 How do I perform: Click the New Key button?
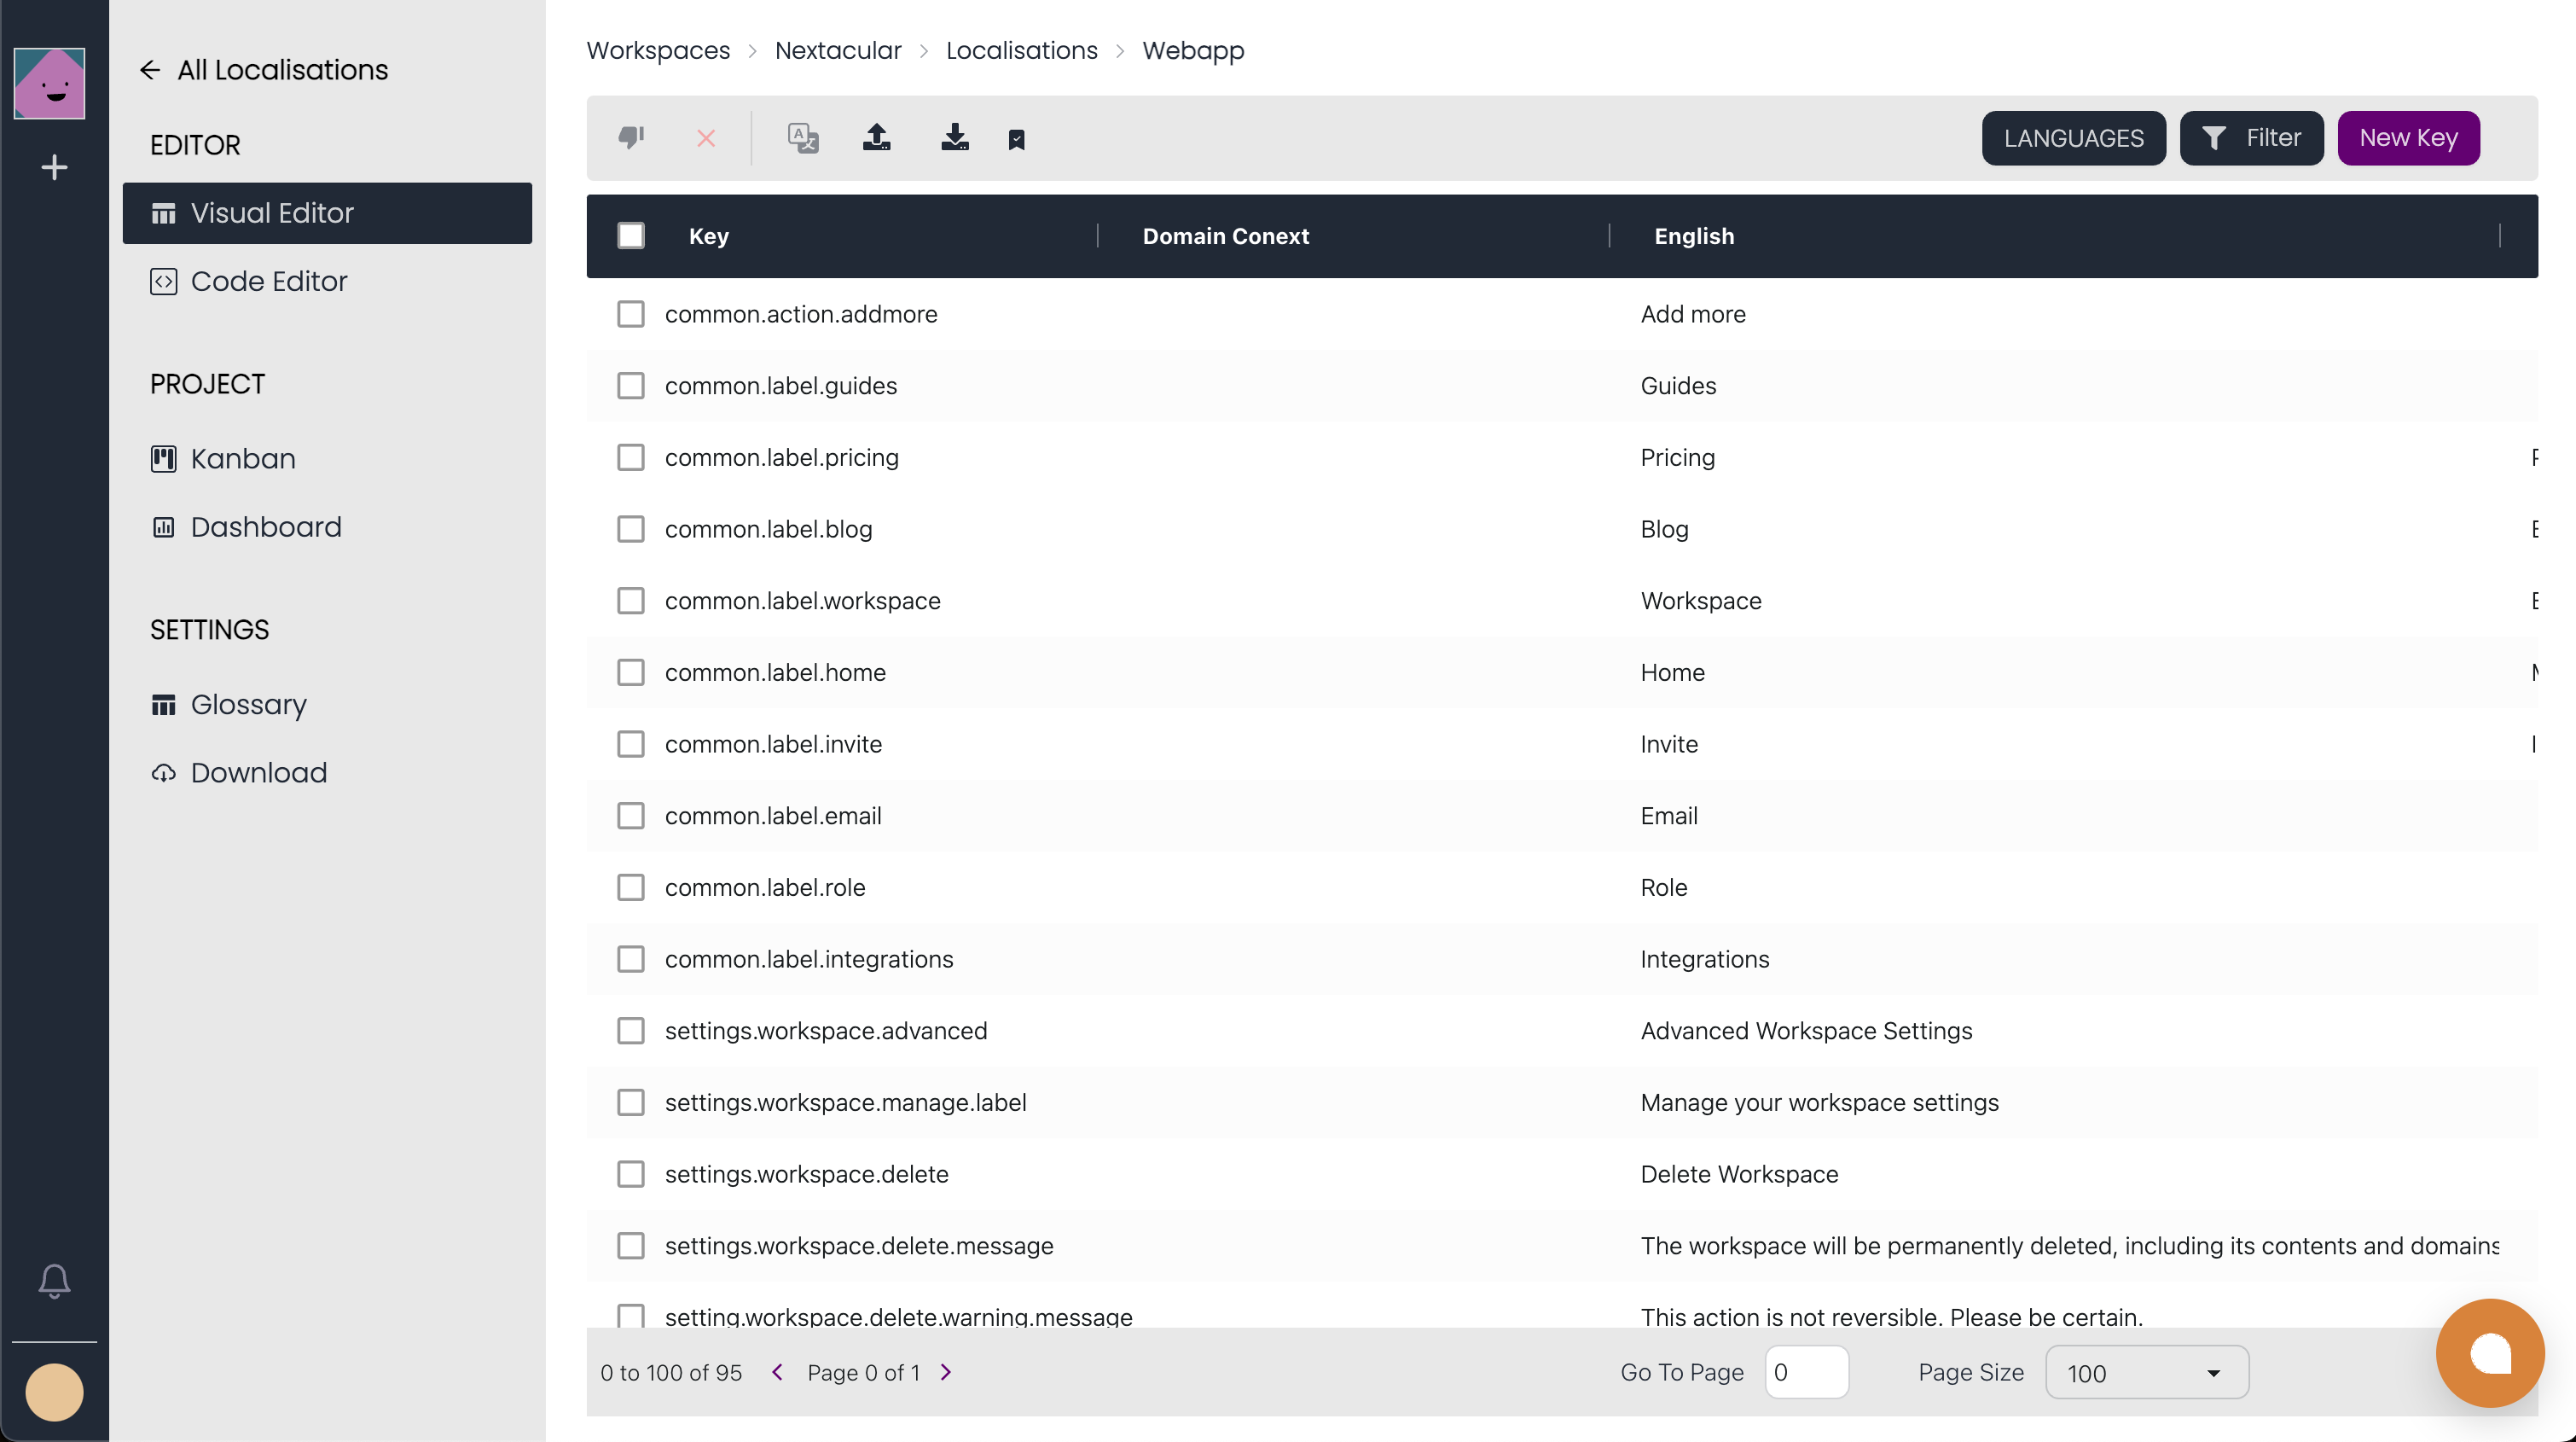coord(2408,138)
